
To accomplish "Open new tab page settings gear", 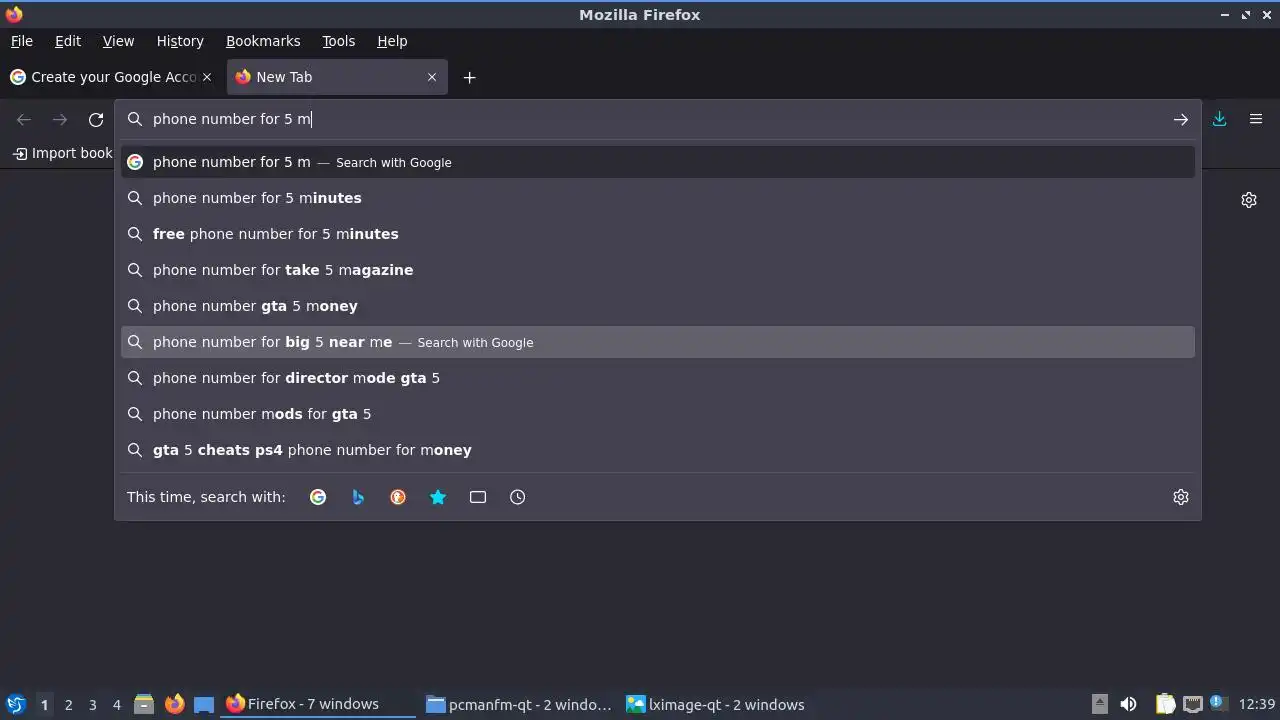I will [x=1249, y=200].
